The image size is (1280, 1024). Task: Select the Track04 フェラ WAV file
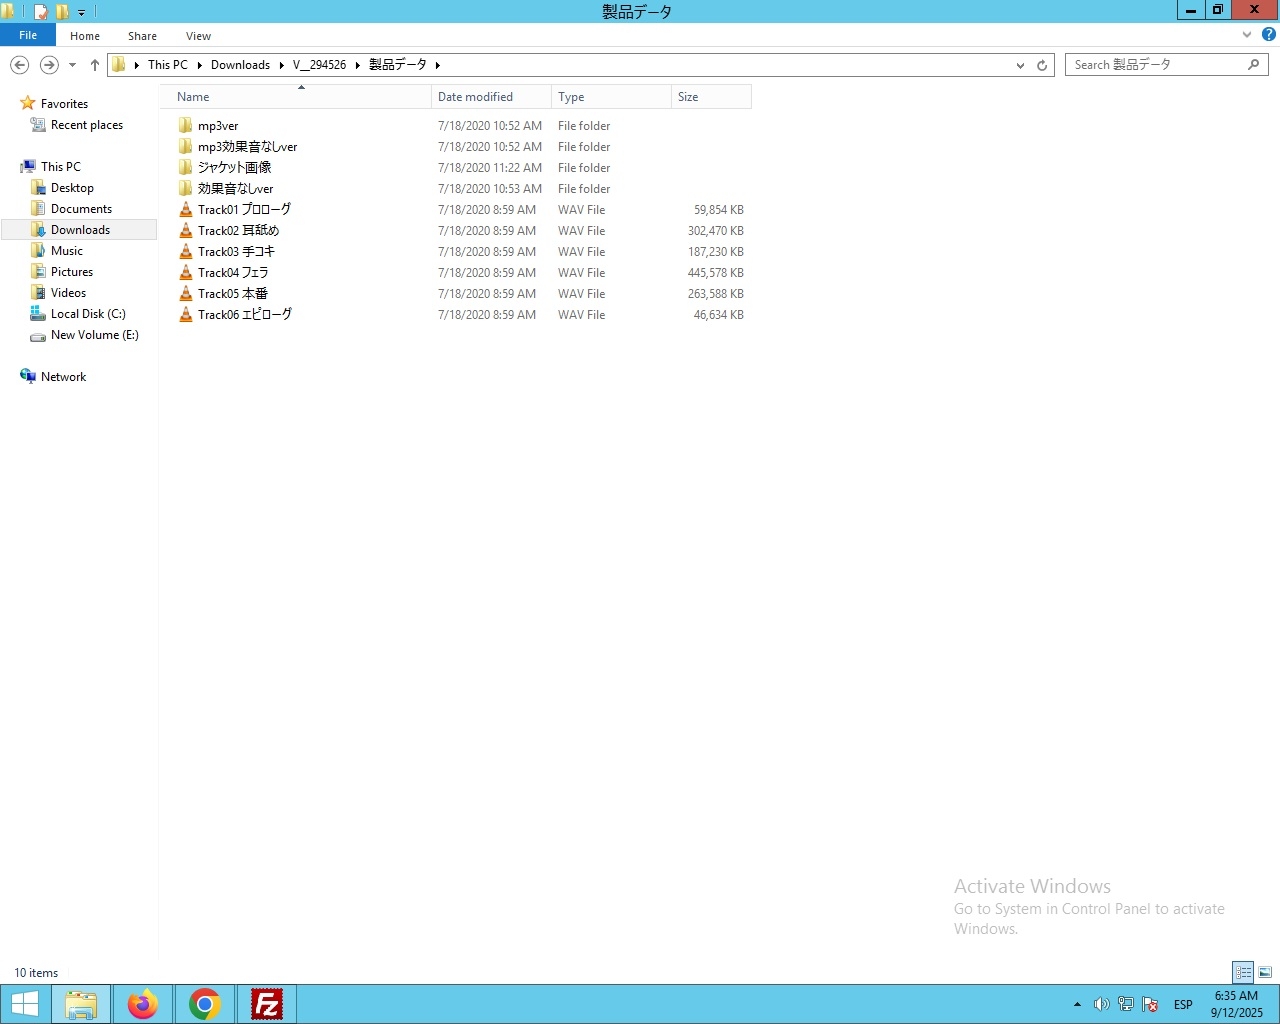pos(233,273)
